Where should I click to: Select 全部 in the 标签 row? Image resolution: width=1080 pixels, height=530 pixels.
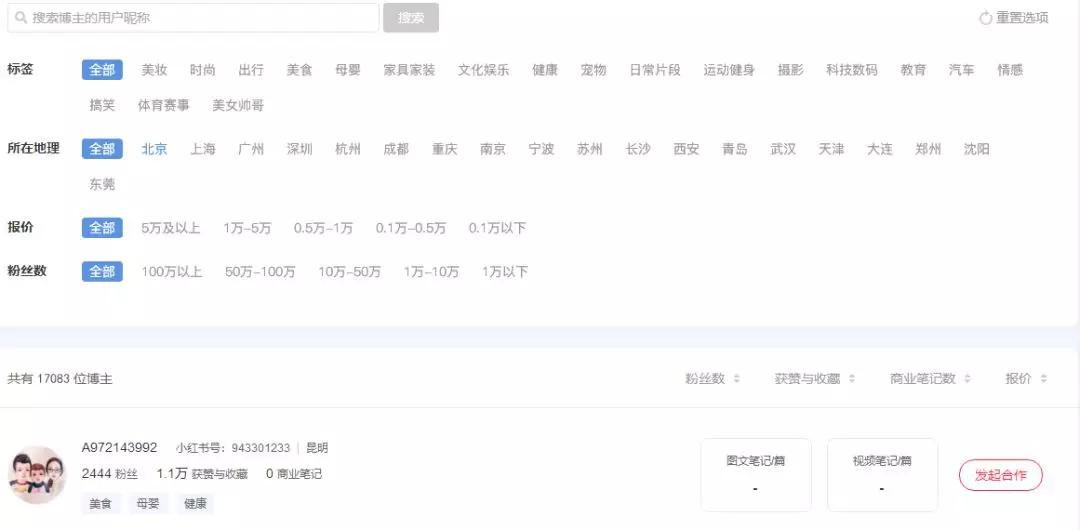click(102, 70)
